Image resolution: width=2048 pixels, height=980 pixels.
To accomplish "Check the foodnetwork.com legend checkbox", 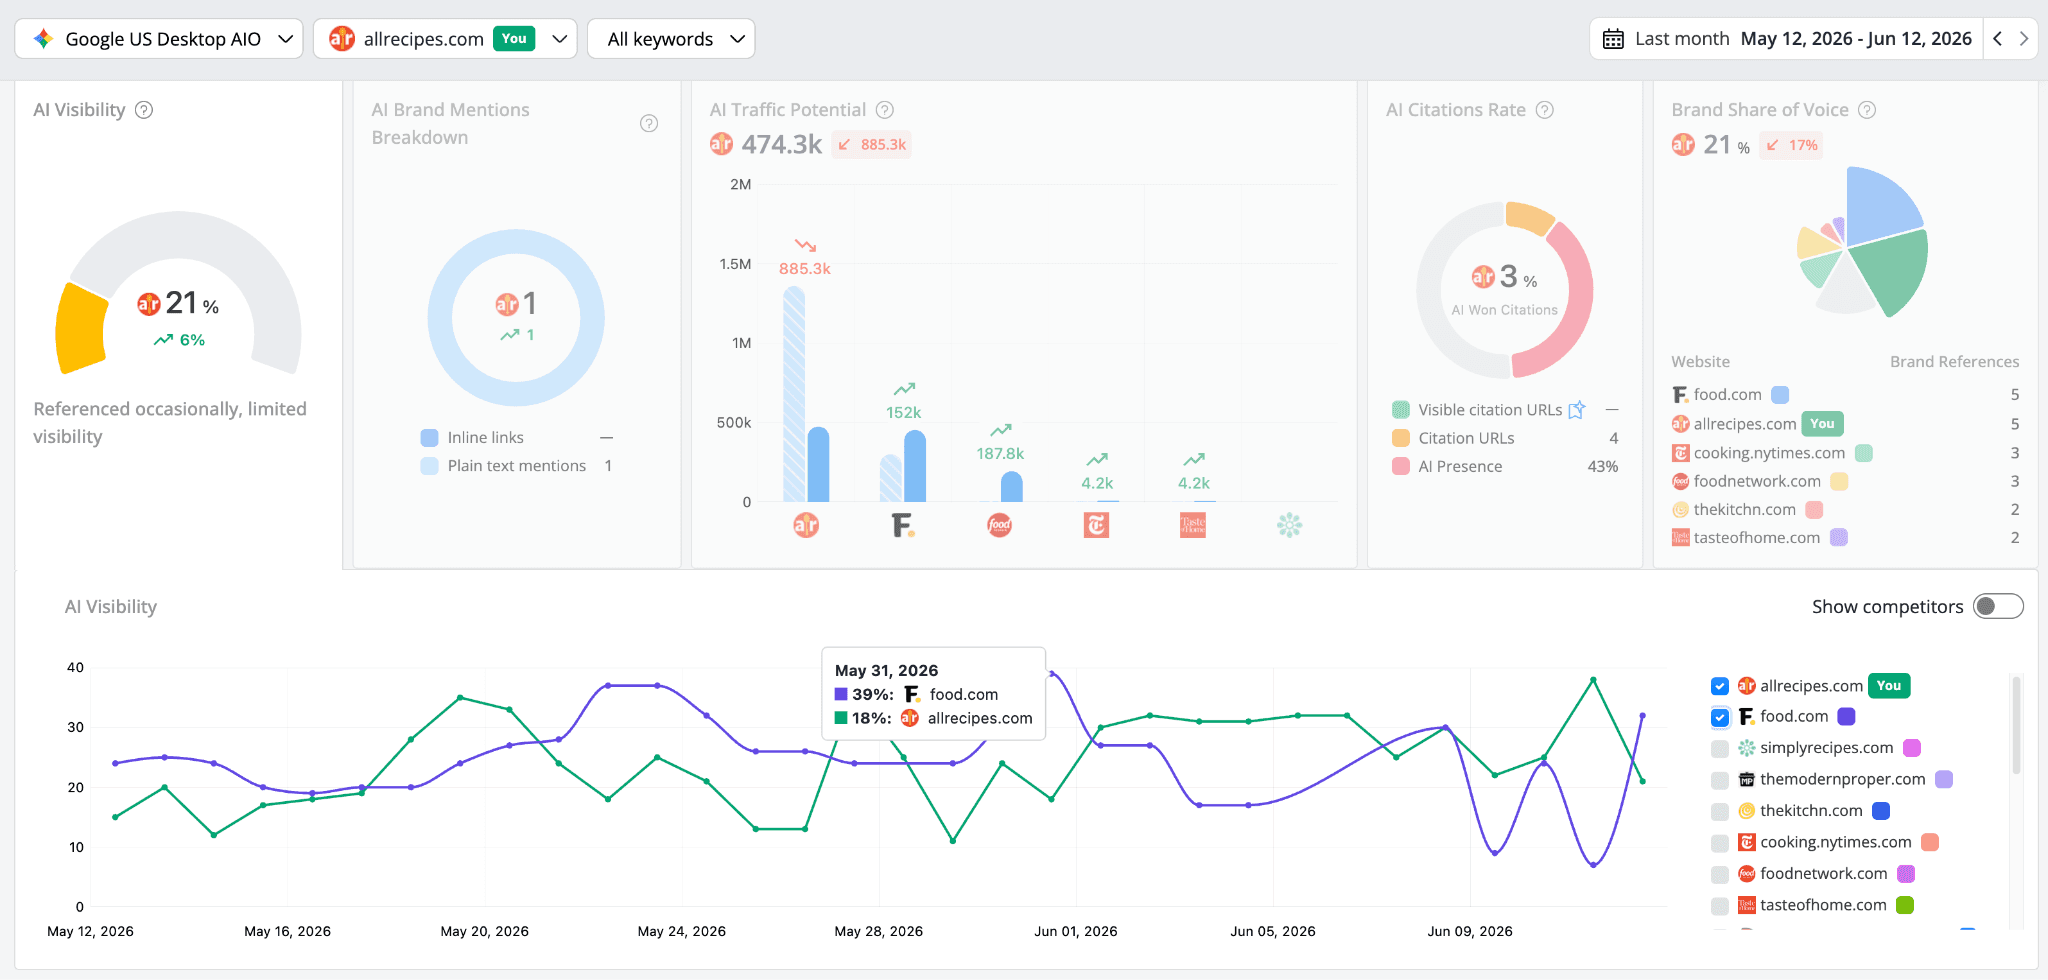I will 1720,874.
